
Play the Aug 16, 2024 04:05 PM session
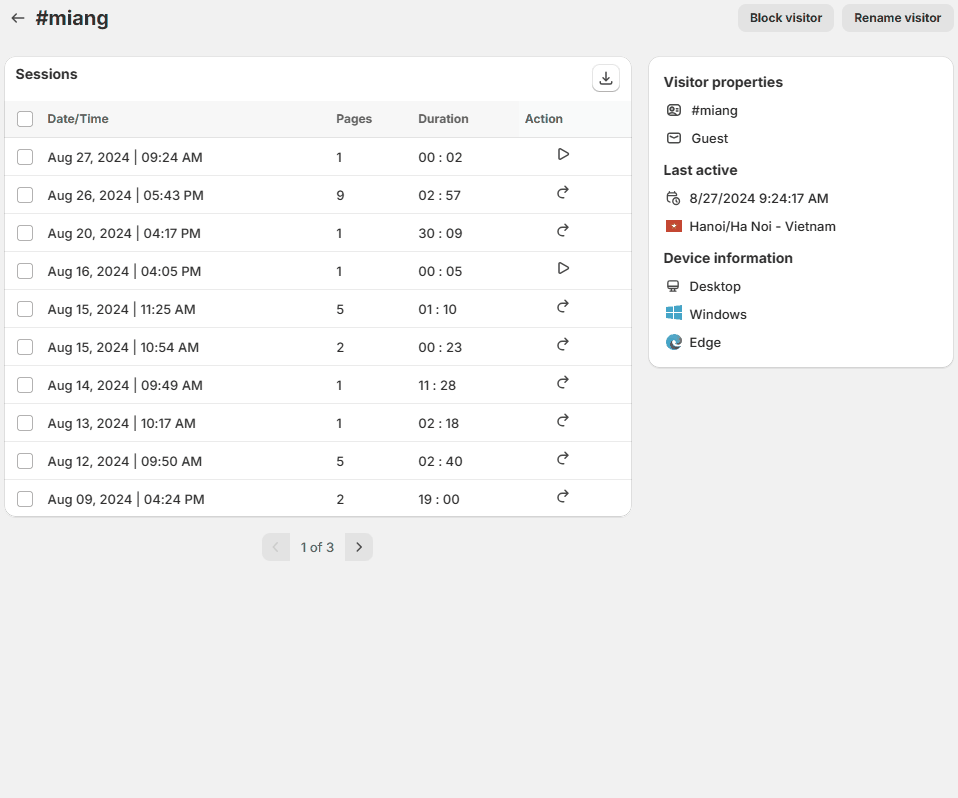click(x=563, y=268)
